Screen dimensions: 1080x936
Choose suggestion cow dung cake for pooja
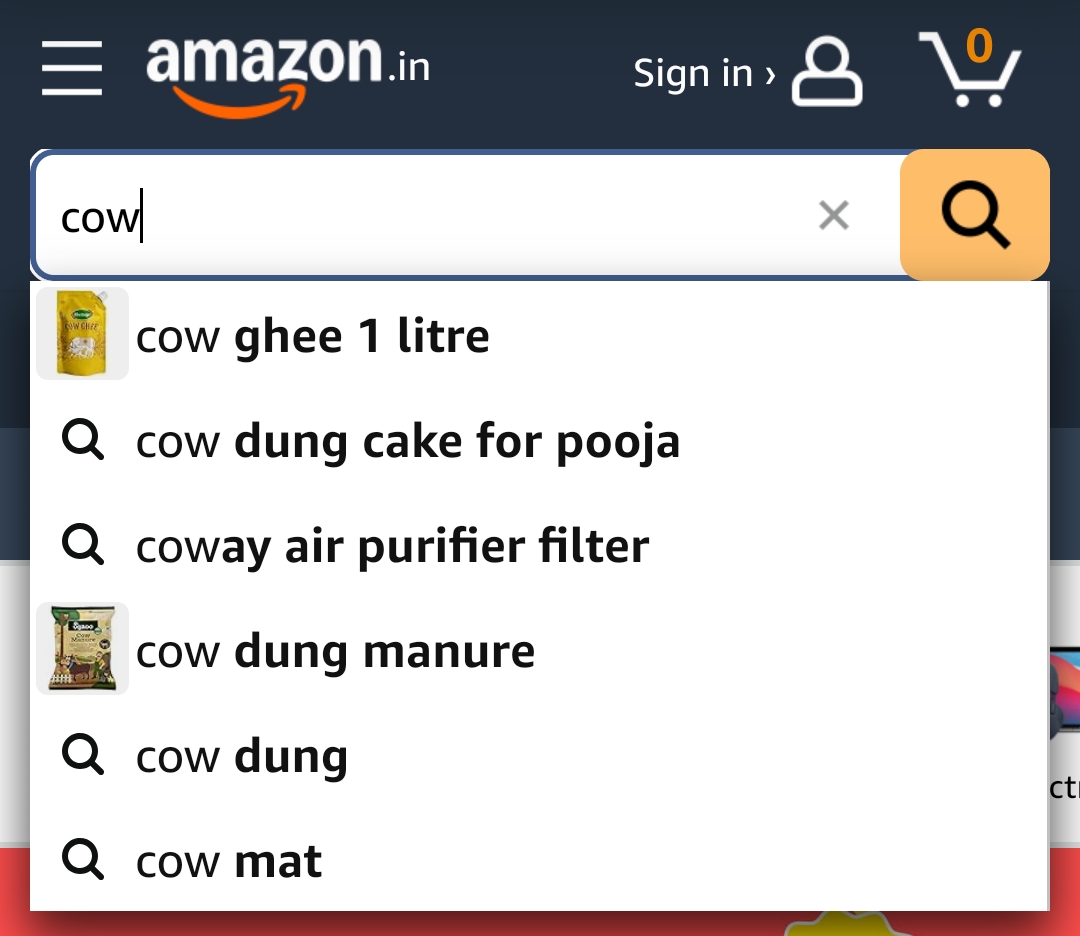[x=408, y=442]
